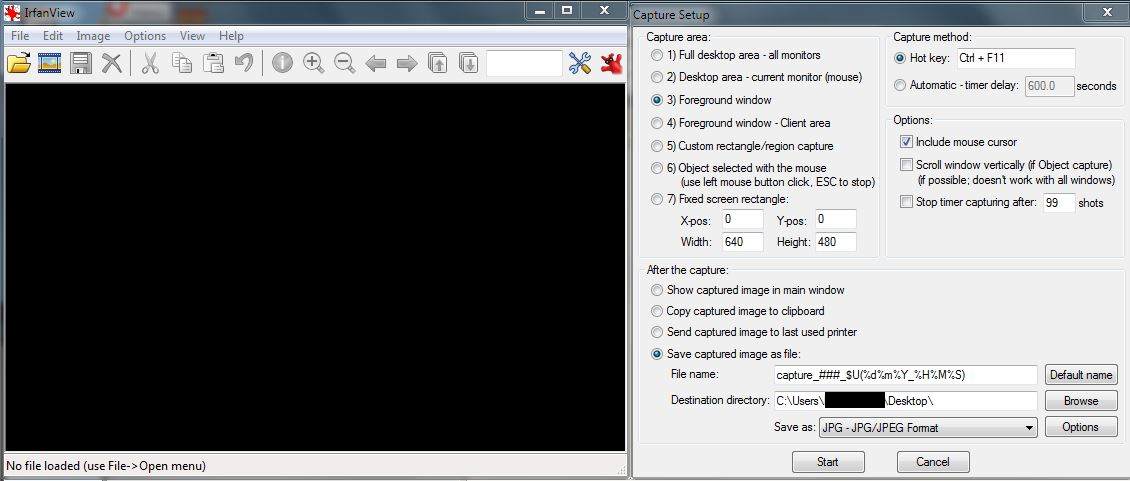This screenshot has width=1130, height=481.
Task: Click the Save floppy disk icon
Action: pos(80,63)
